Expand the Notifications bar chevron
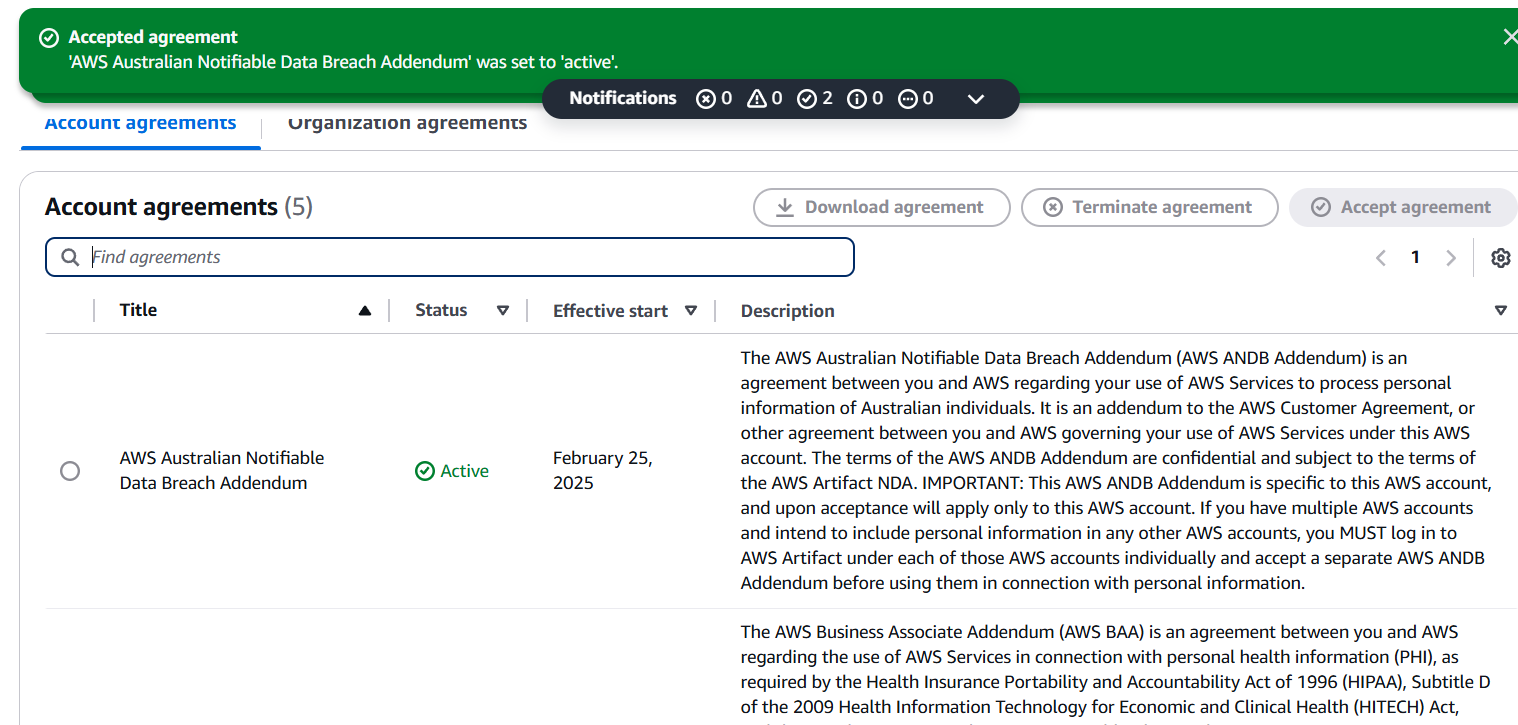Image resolution: width=1518 pixels, height=725 pixels. [x=976, y=99]
